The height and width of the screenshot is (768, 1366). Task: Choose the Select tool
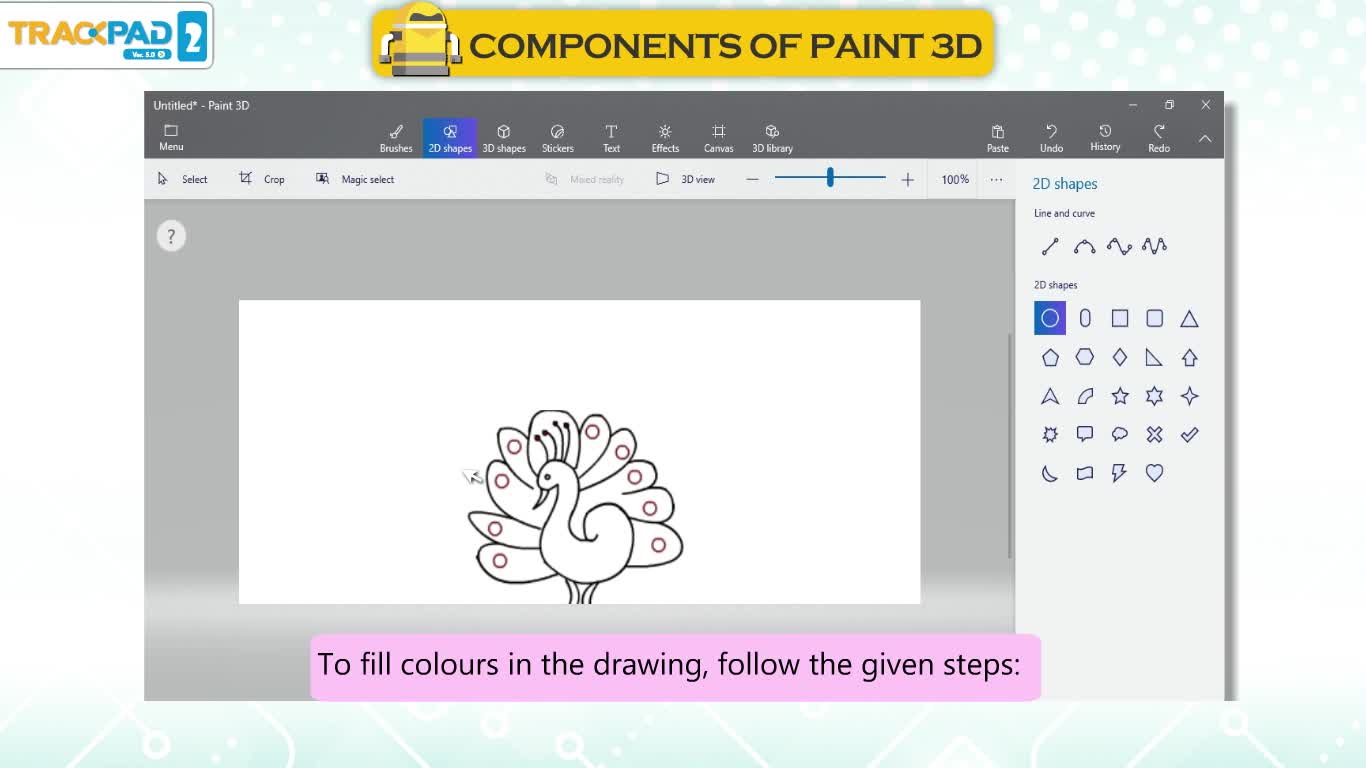(x=182, y=179)
